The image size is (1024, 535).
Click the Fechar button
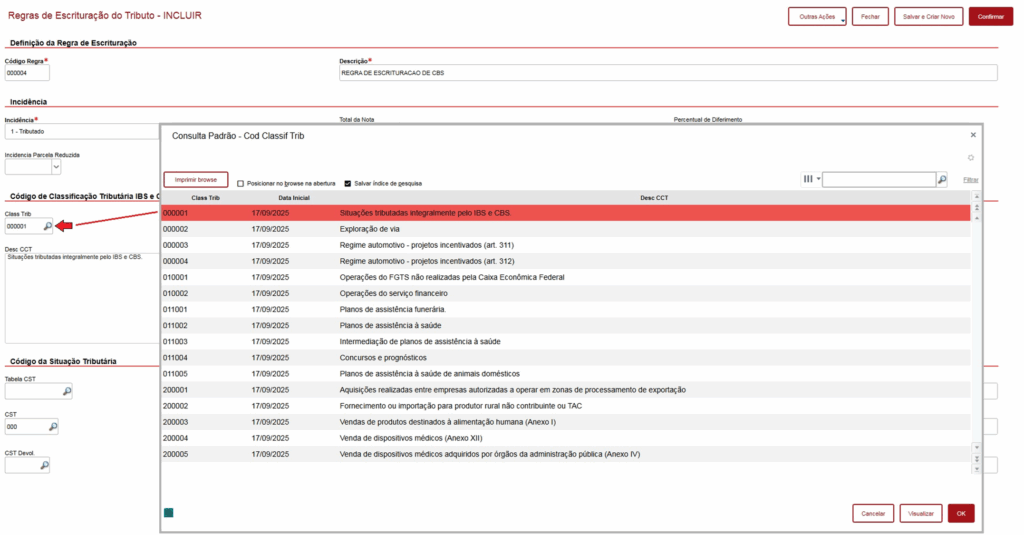[x=870, y=16]
